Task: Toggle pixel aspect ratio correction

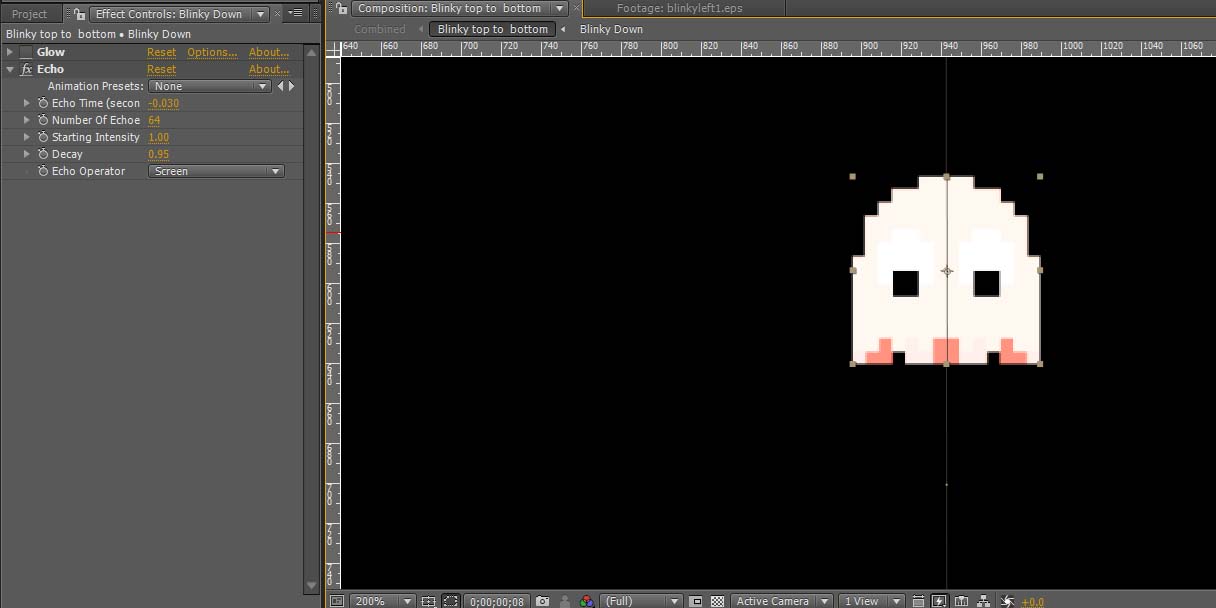Action: pyautogui.click(x=918, y=601)
